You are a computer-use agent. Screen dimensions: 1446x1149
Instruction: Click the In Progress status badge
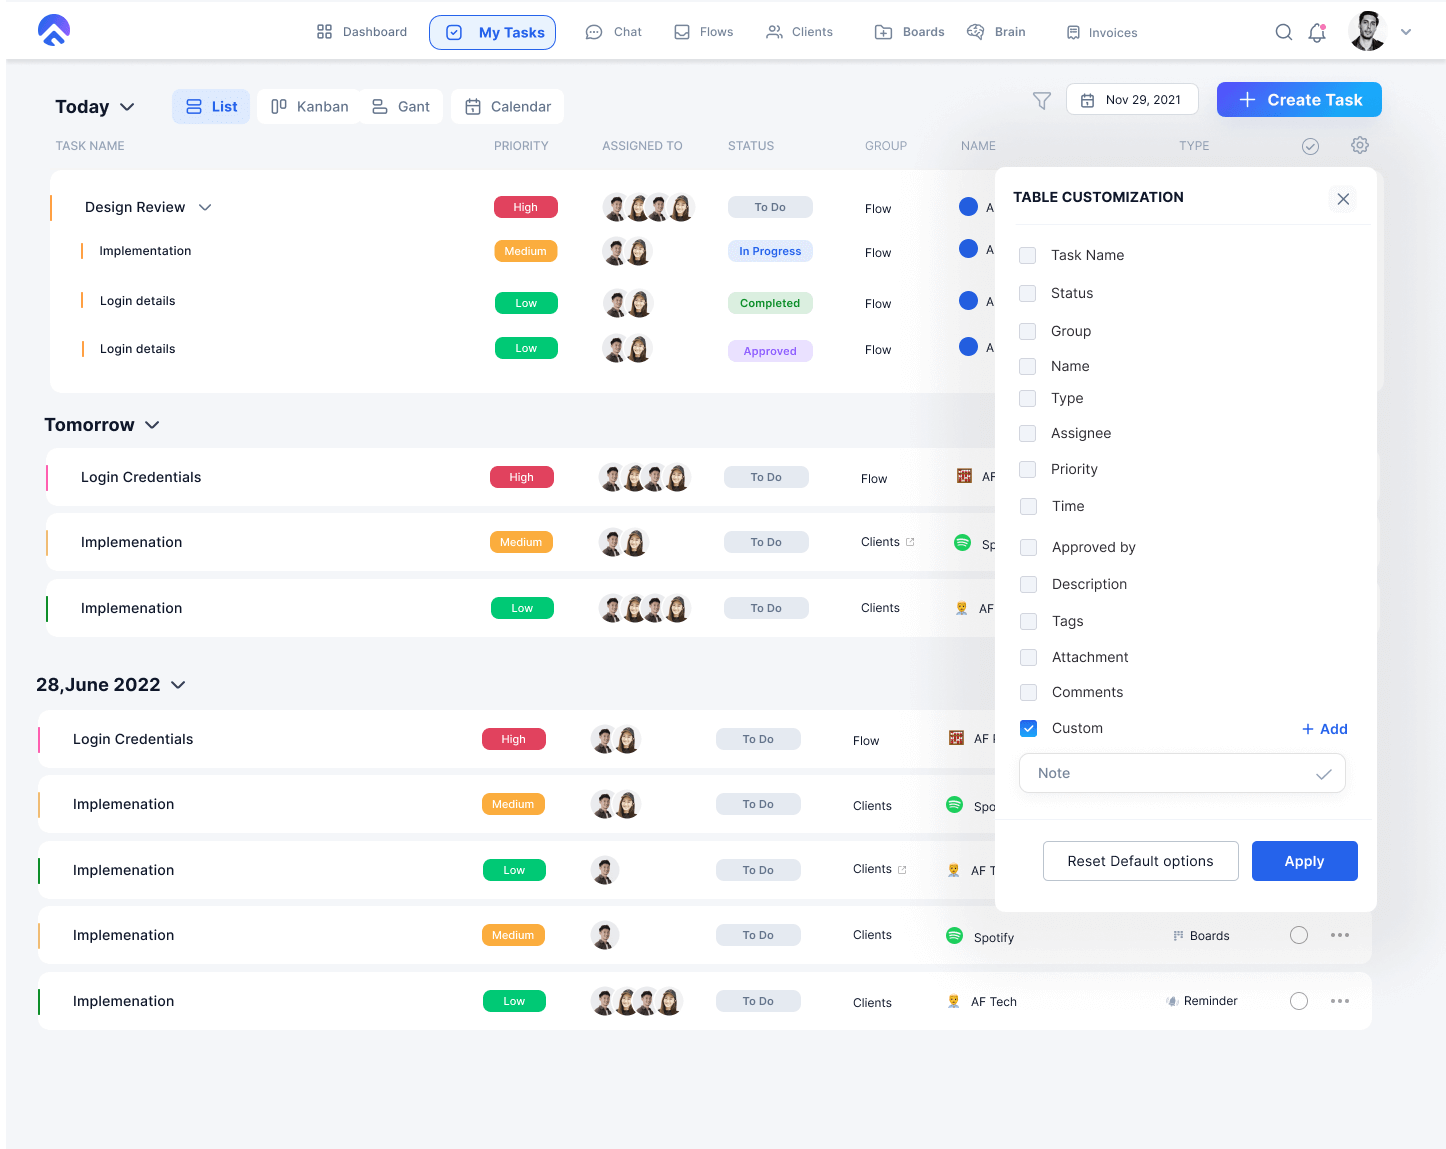(770, 251)
